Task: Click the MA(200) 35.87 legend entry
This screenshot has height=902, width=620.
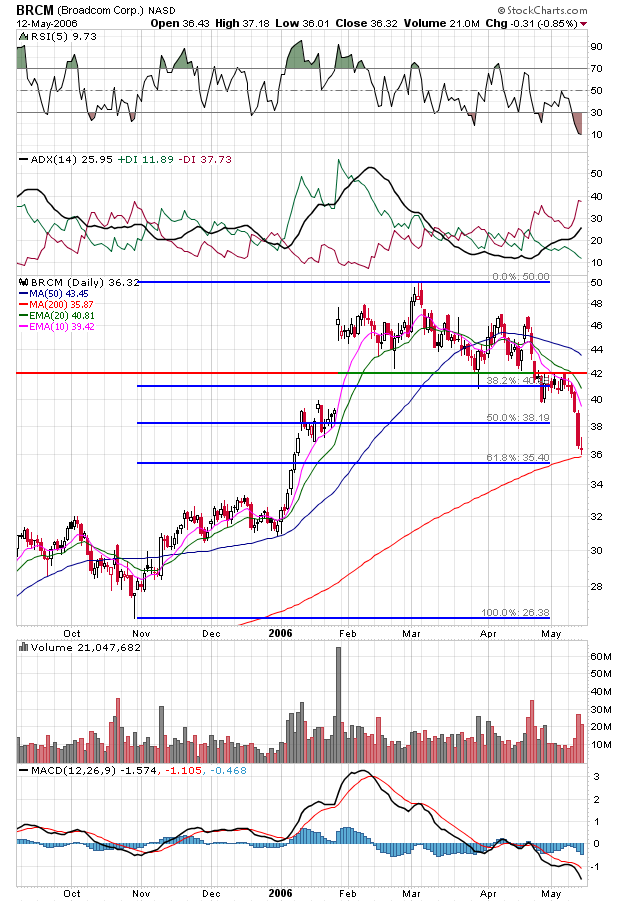Action: 56,305
